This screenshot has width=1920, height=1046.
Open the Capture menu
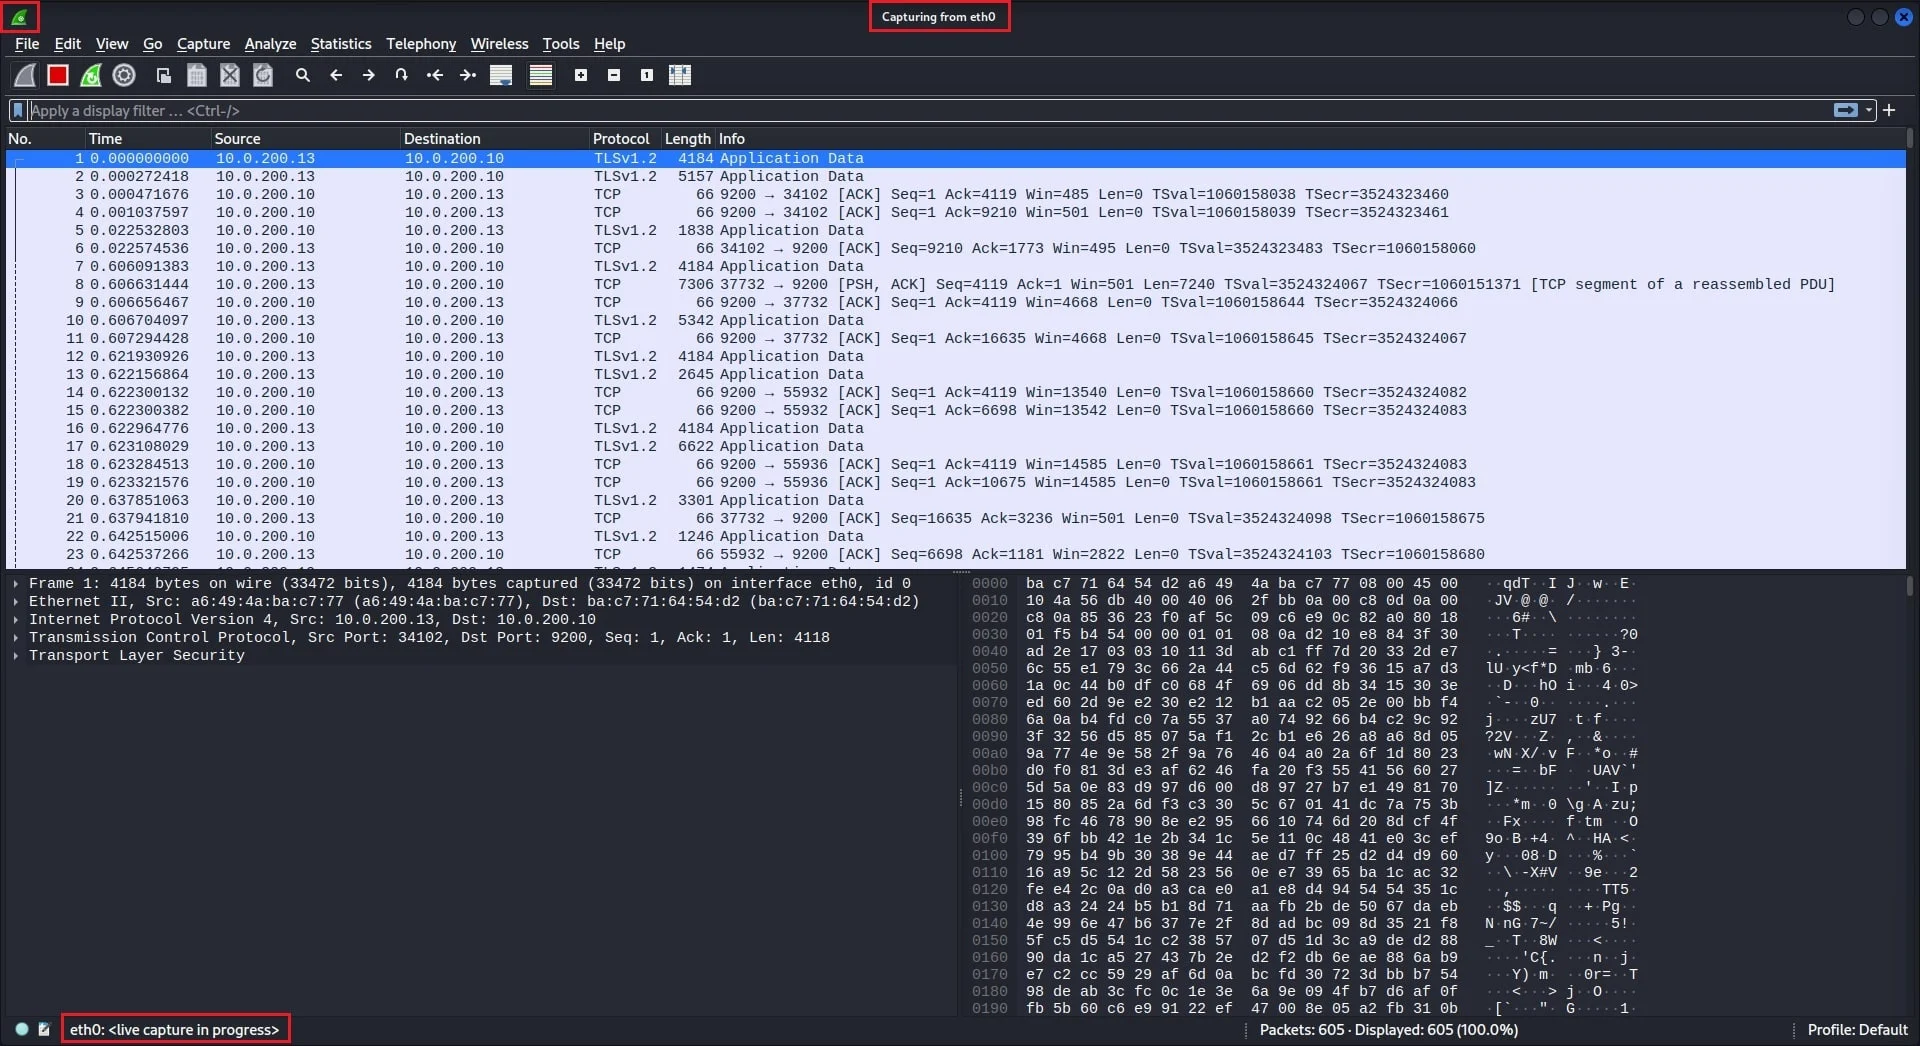203,44
